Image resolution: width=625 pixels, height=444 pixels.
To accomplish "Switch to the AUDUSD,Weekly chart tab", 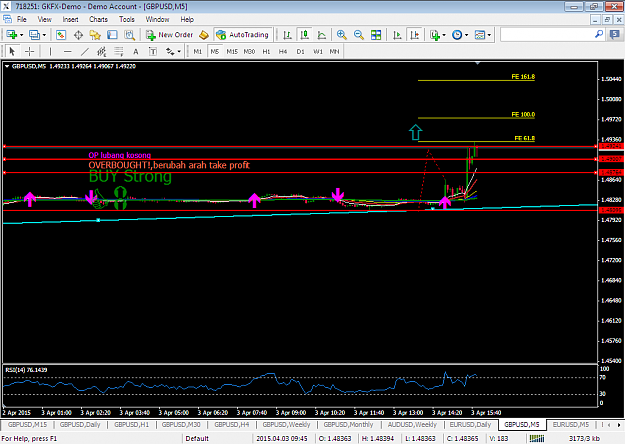I will pyautogui.click(x=412, y=424).
